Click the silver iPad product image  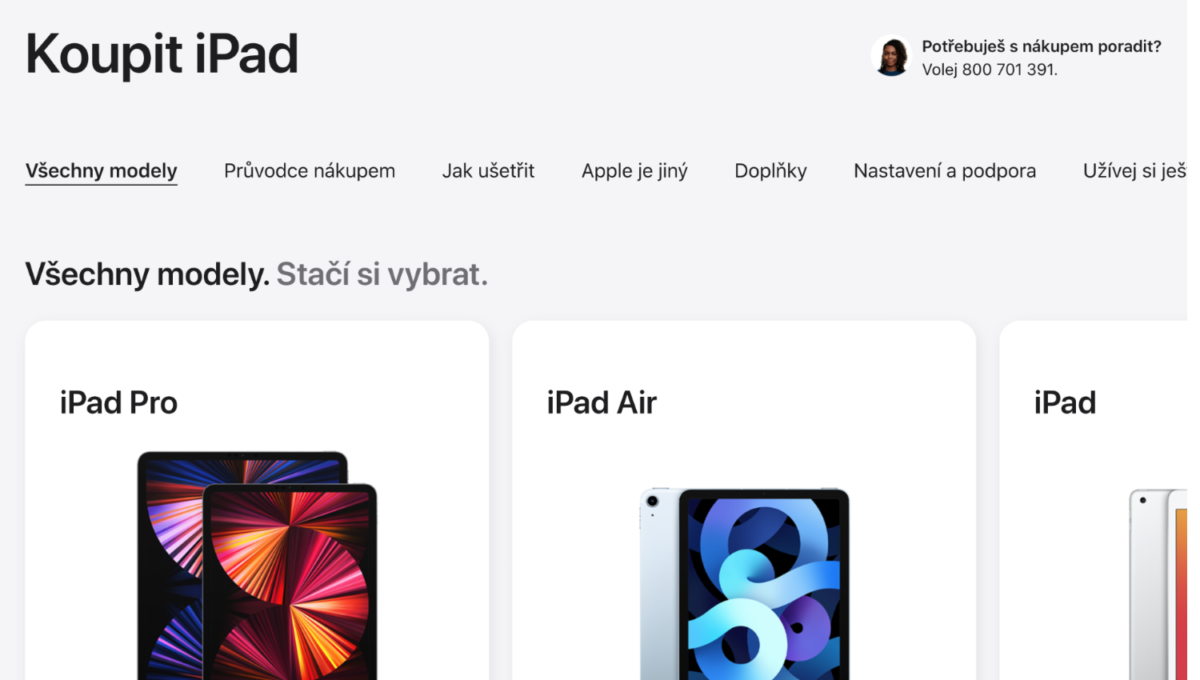1158,585
